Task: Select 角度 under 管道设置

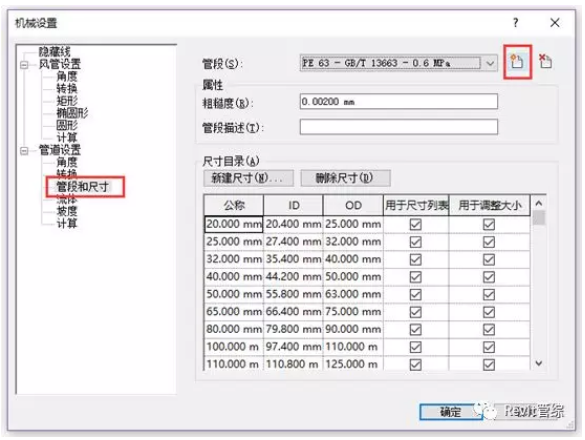Action: pyautogui.click(x=67, y=162)
